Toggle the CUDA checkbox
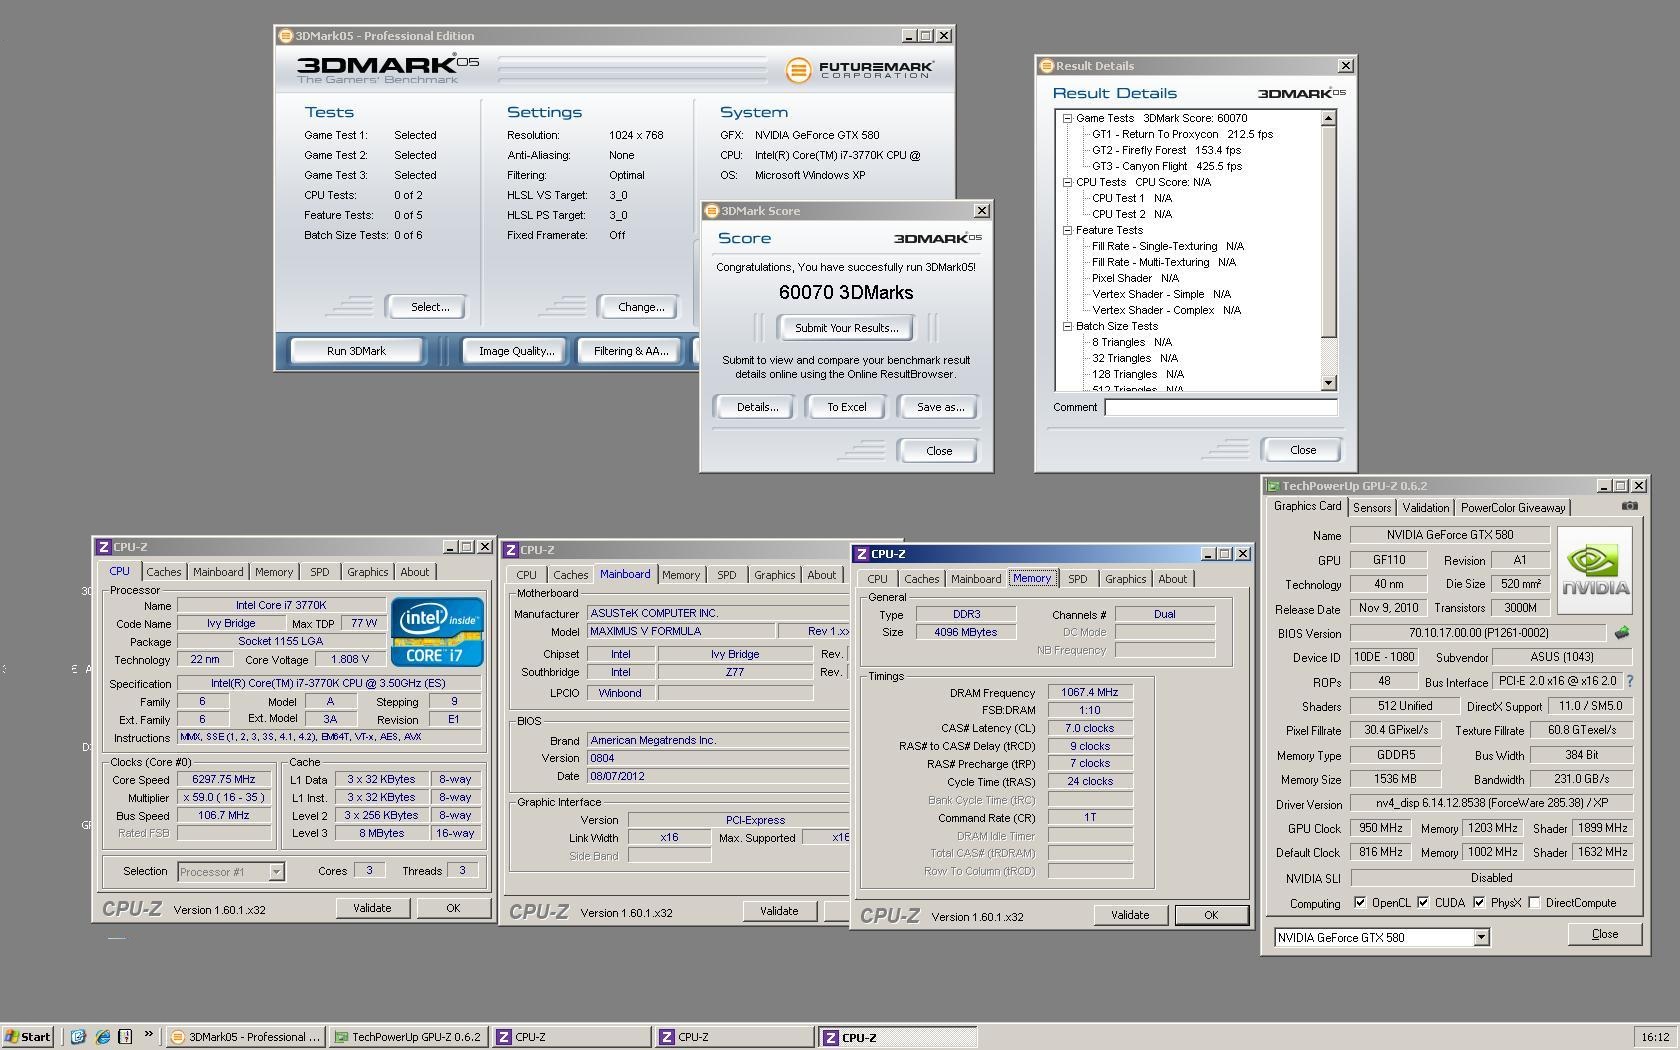 [1423, 902]
